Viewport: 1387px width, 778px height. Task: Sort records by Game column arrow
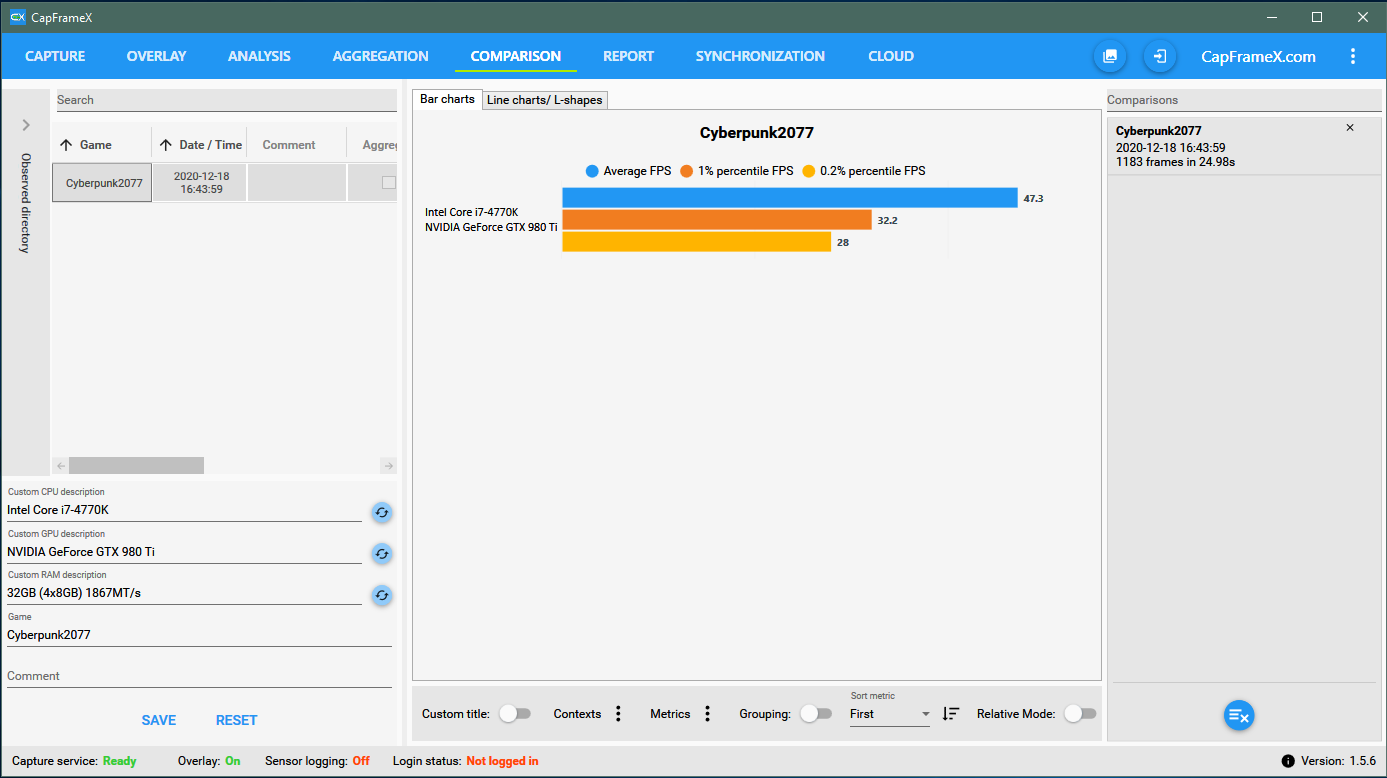(x=66, y=145)
